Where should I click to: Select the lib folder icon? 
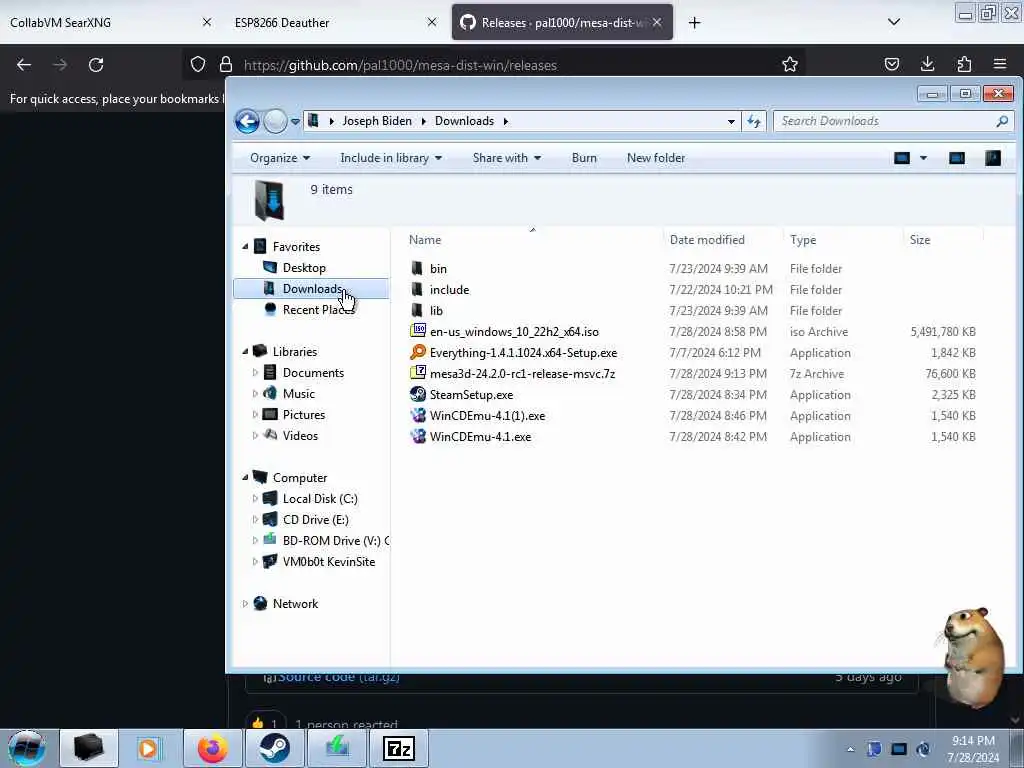(x=417, y=310)
